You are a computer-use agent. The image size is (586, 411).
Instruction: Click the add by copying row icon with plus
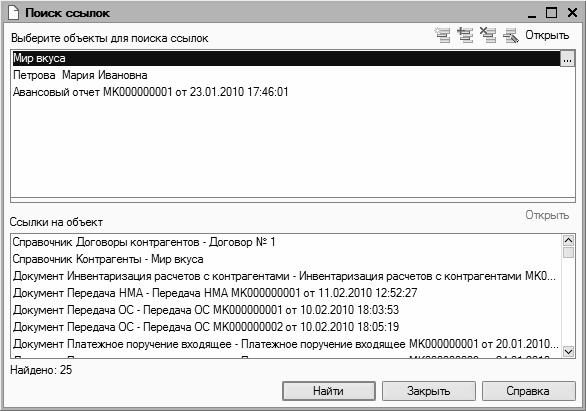pos(465,35)
